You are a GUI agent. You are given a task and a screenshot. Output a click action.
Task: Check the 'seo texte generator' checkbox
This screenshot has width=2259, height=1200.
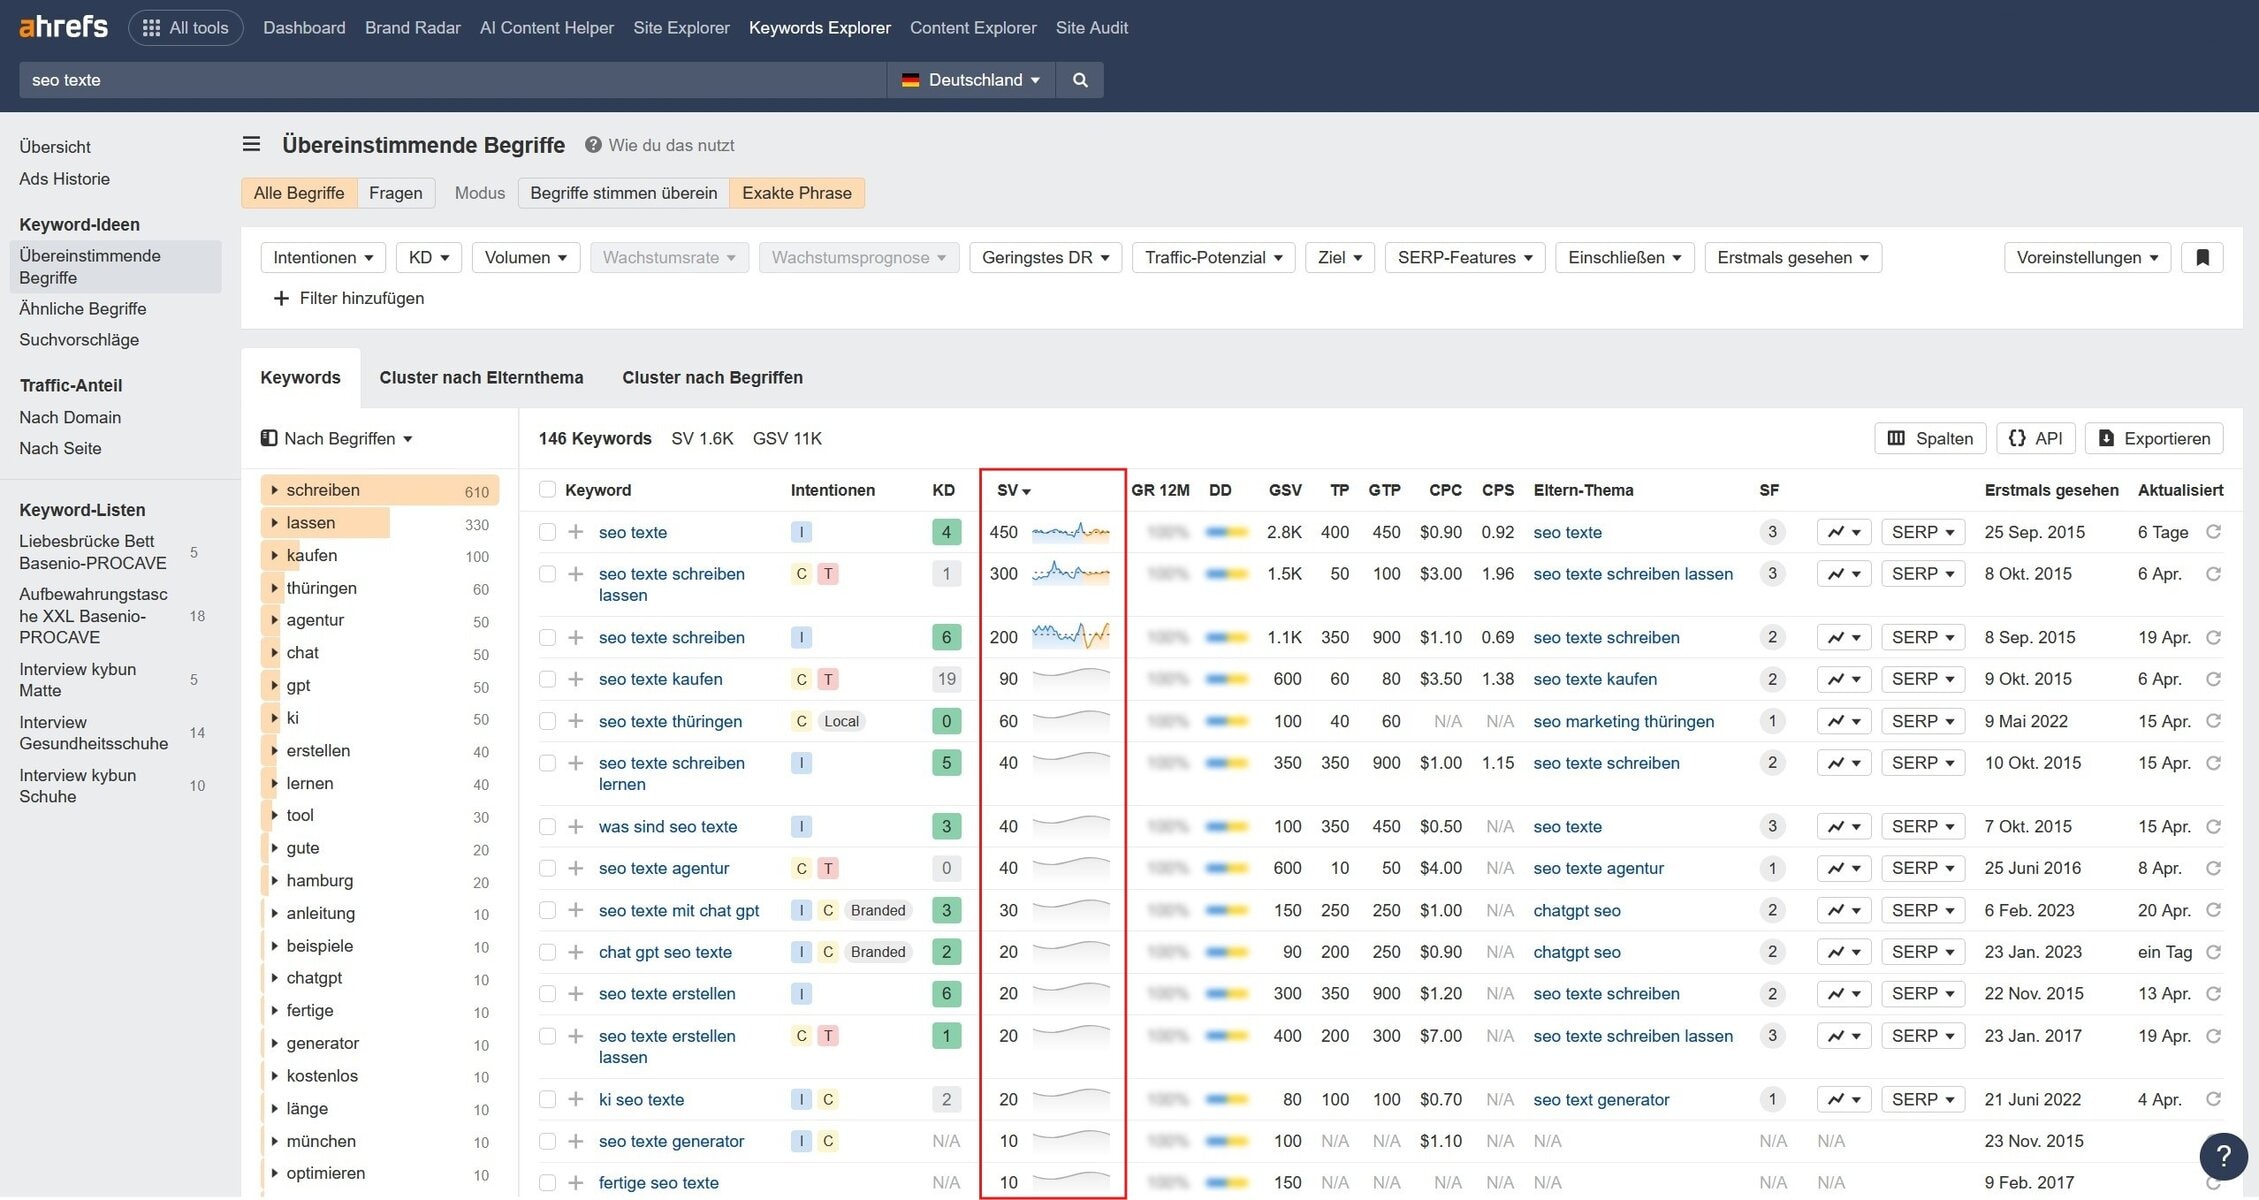547,1141
